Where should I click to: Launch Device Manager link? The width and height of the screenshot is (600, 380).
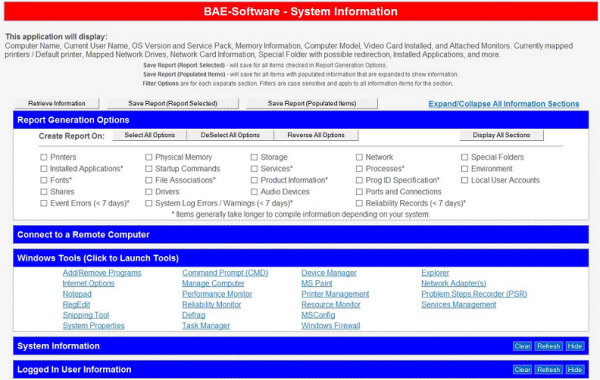pos(329,273)
